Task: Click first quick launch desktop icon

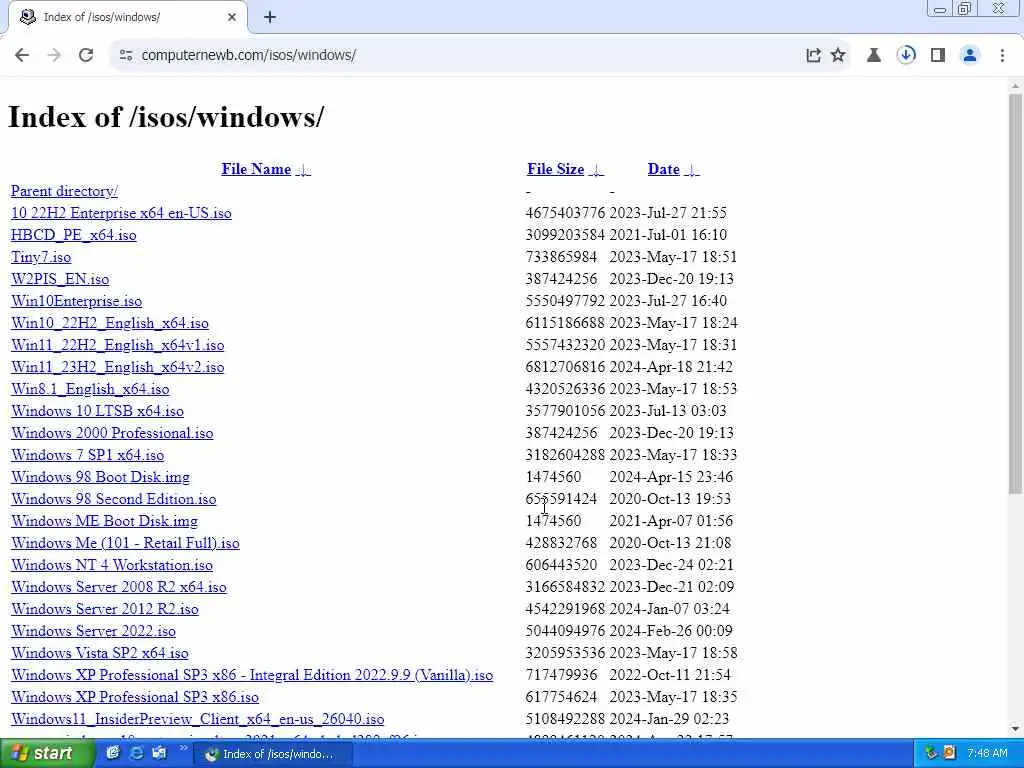Action: click(113, 754)
